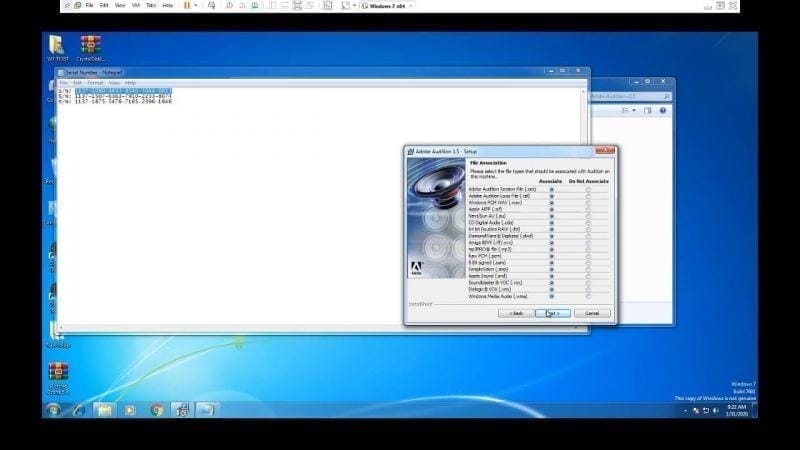
Task: Open Windows Media Player from the taskbar
Action: pyautogui.click(x=130, y=410)
